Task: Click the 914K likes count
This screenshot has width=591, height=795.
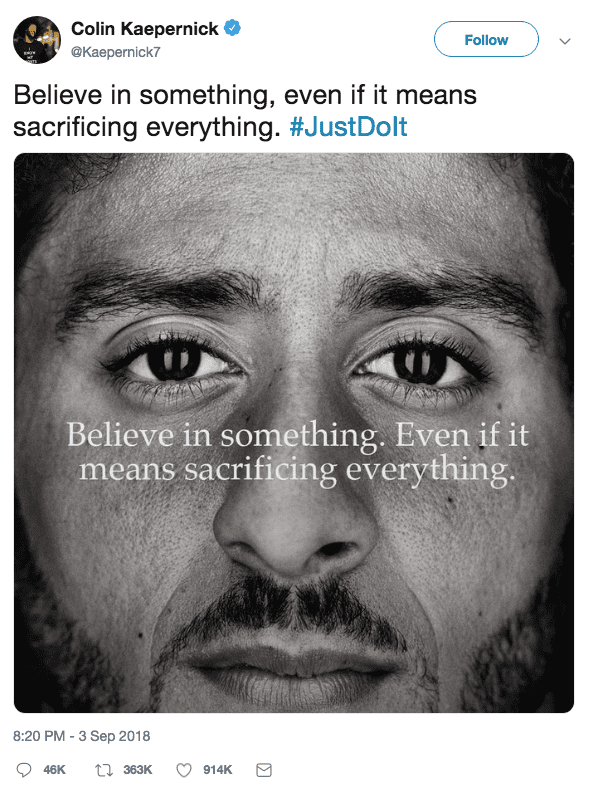Action: (x=217, y=770)
